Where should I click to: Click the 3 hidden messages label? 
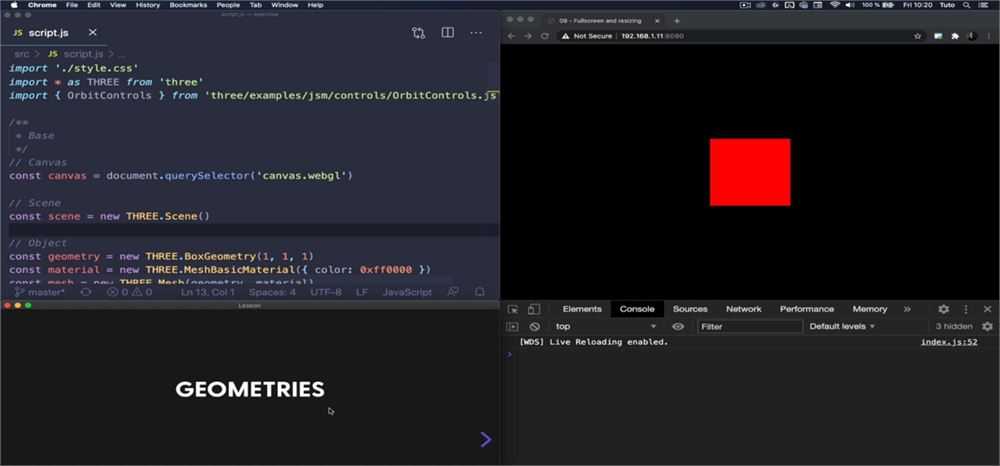(x=954, y=326)
